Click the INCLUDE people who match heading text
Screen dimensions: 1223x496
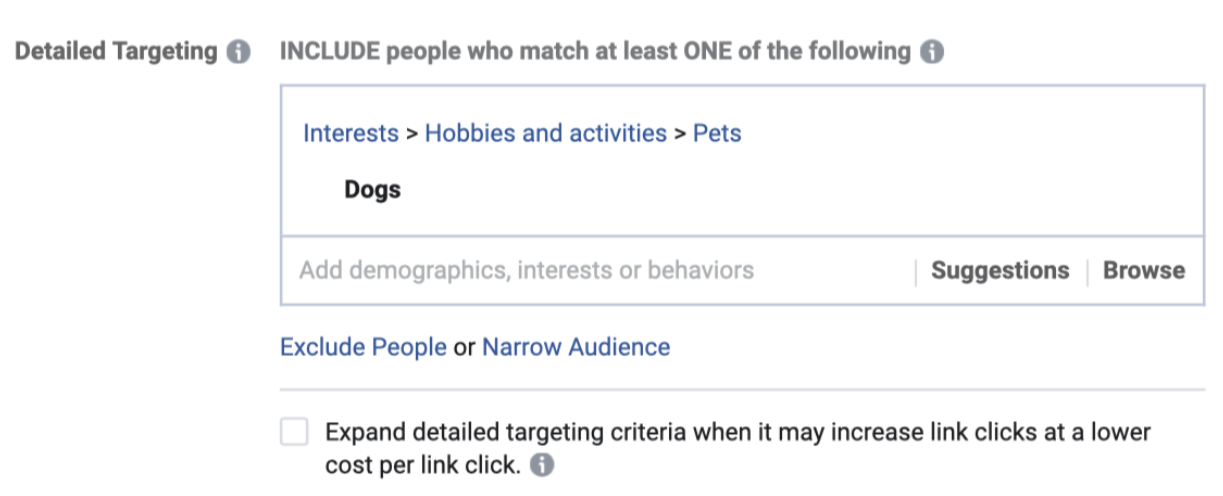(x=595, y=52)
